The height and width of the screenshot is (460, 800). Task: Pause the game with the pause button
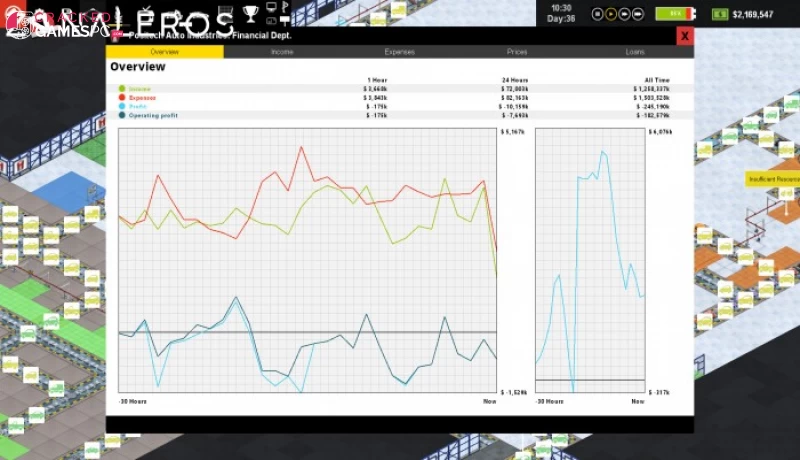point(597,14)
